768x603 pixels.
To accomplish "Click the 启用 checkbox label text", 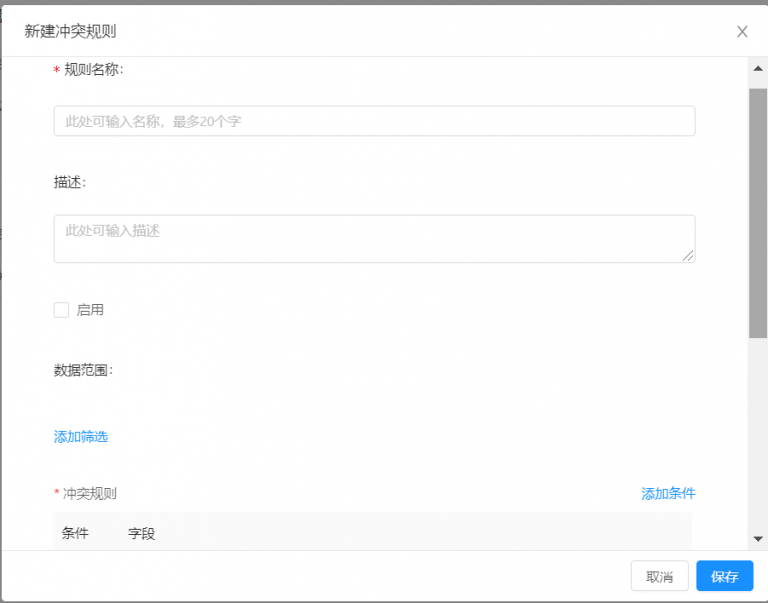I will tap(90, 310).
